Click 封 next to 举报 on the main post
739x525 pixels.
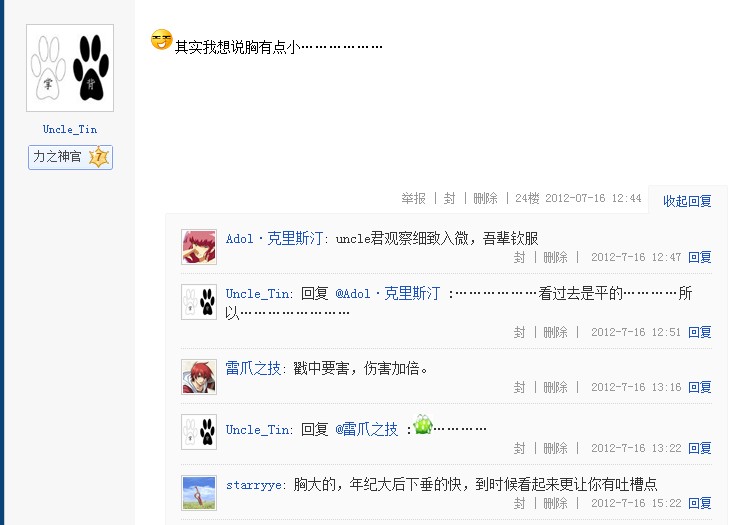point(450,198)
